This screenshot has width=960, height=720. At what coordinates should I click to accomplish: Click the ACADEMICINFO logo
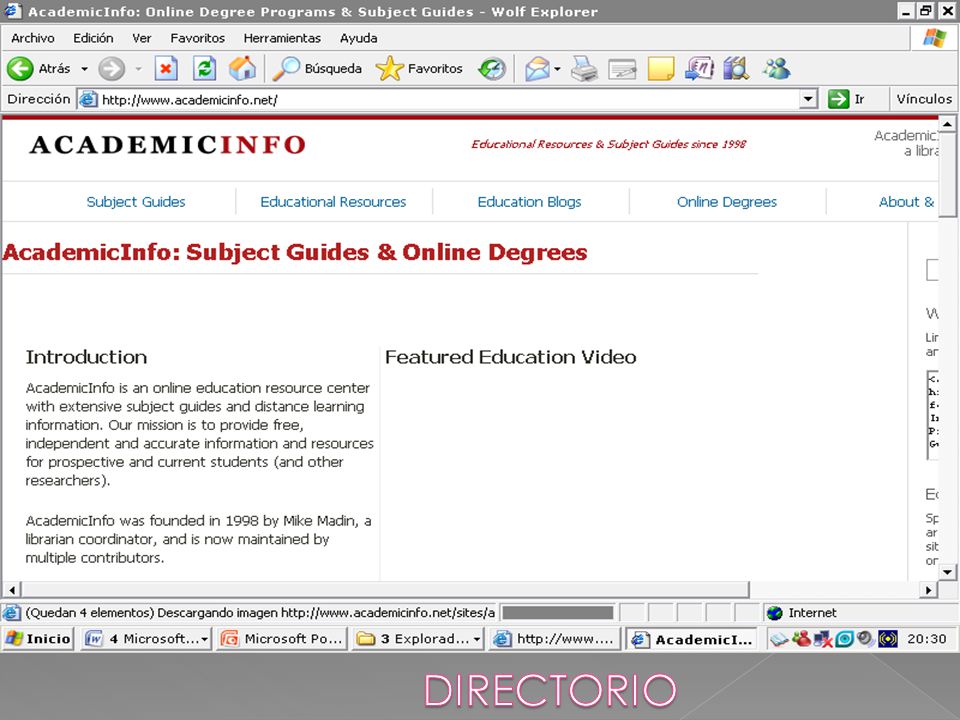[167, 144]
